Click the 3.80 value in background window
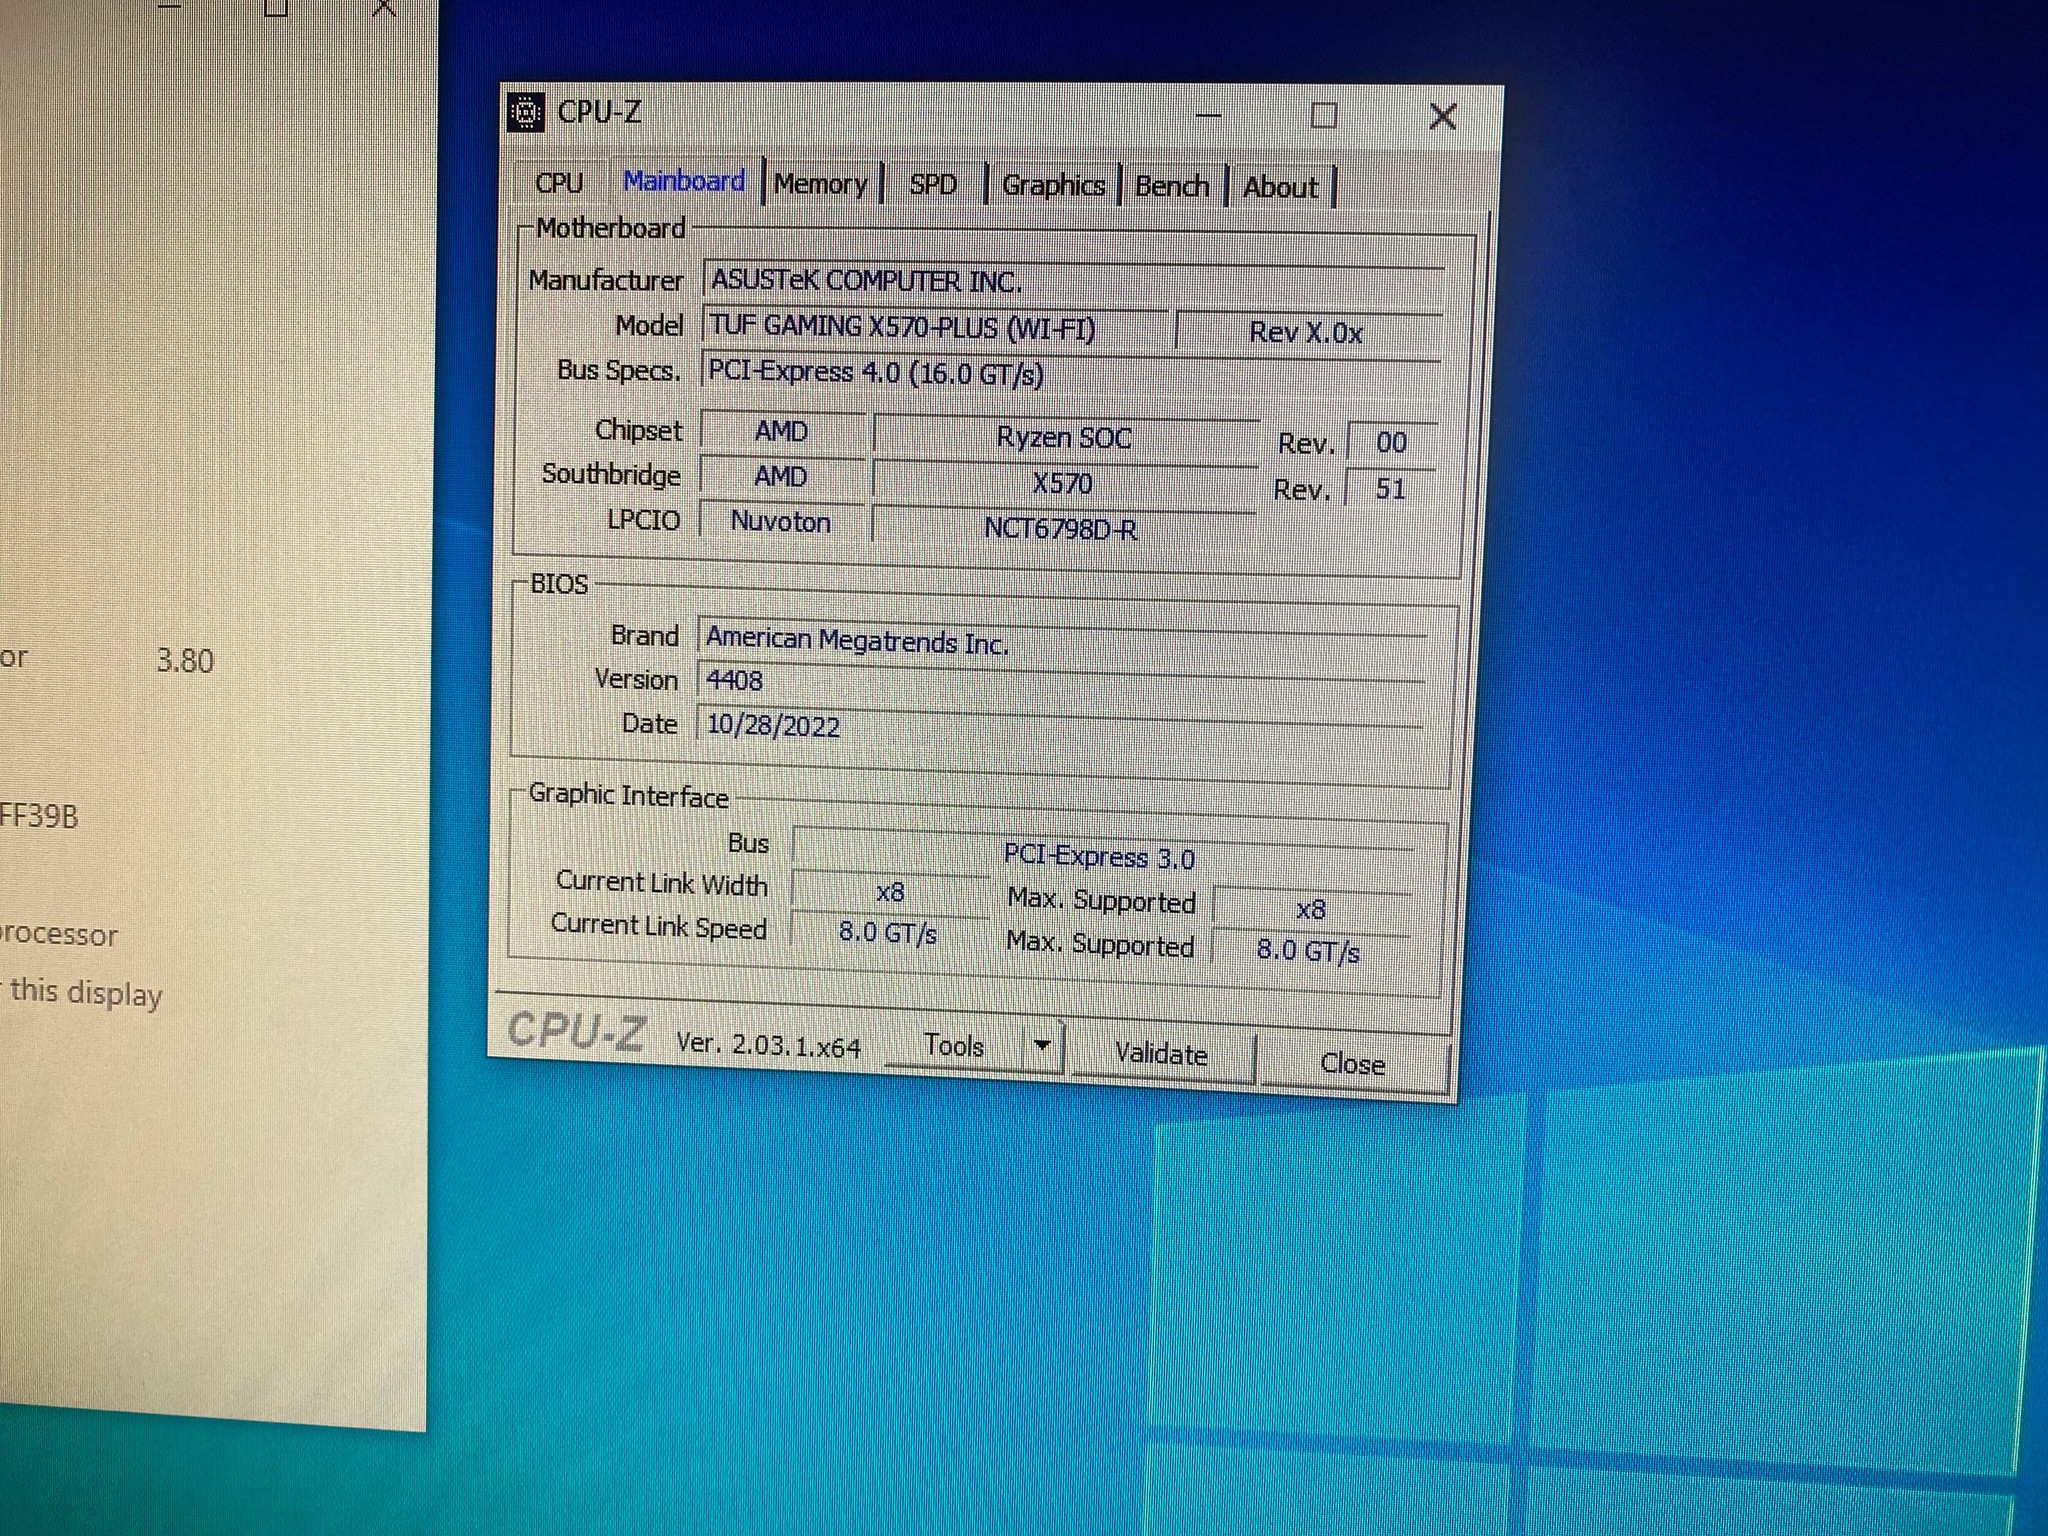 (x=185, y=661)
